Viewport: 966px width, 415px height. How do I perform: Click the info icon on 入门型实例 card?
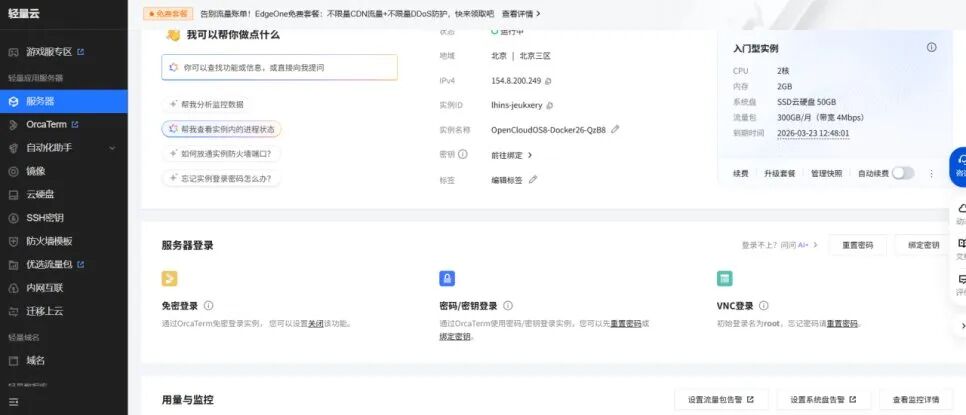point(932,47)
